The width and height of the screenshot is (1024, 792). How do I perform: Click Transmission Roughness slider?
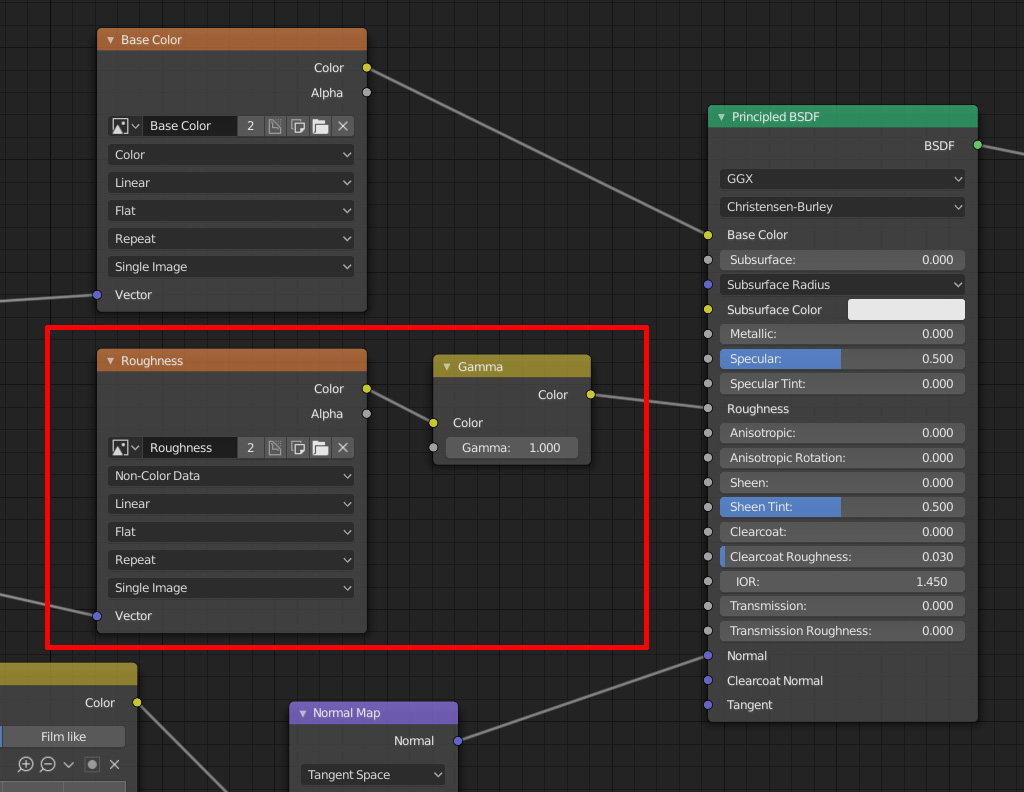click(x=842, y=631)
